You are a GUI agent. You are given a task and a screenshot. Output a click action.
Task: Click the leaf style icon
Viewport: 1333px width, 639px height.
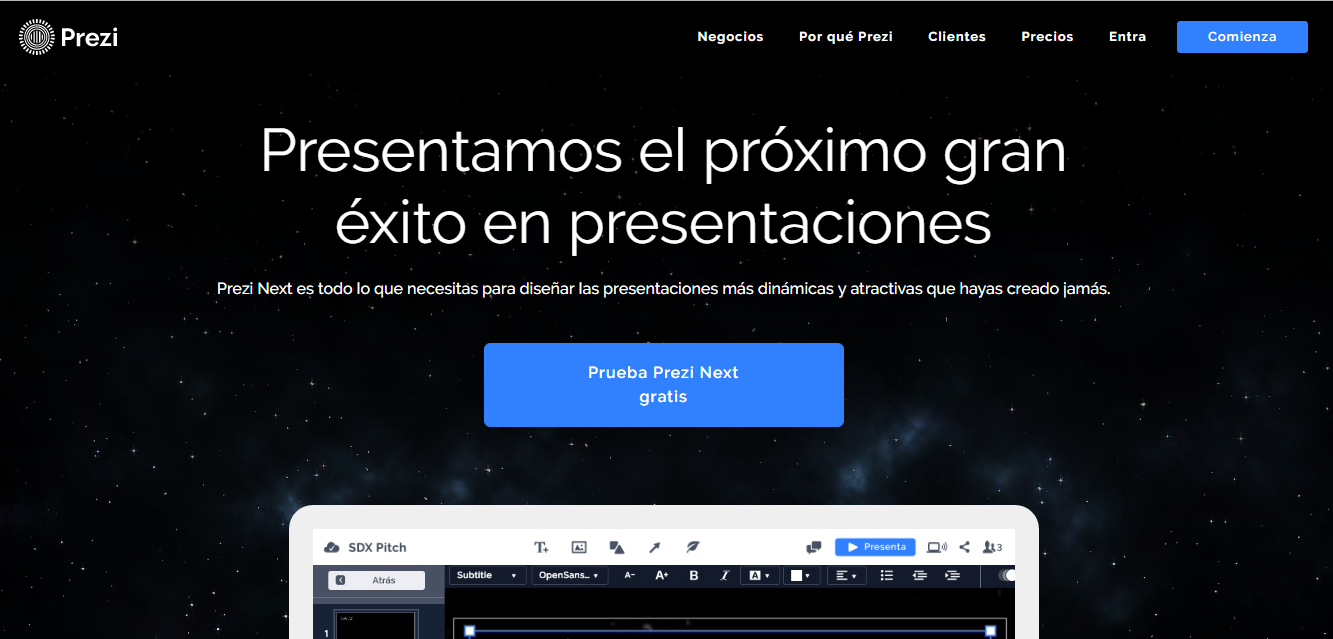692,547
